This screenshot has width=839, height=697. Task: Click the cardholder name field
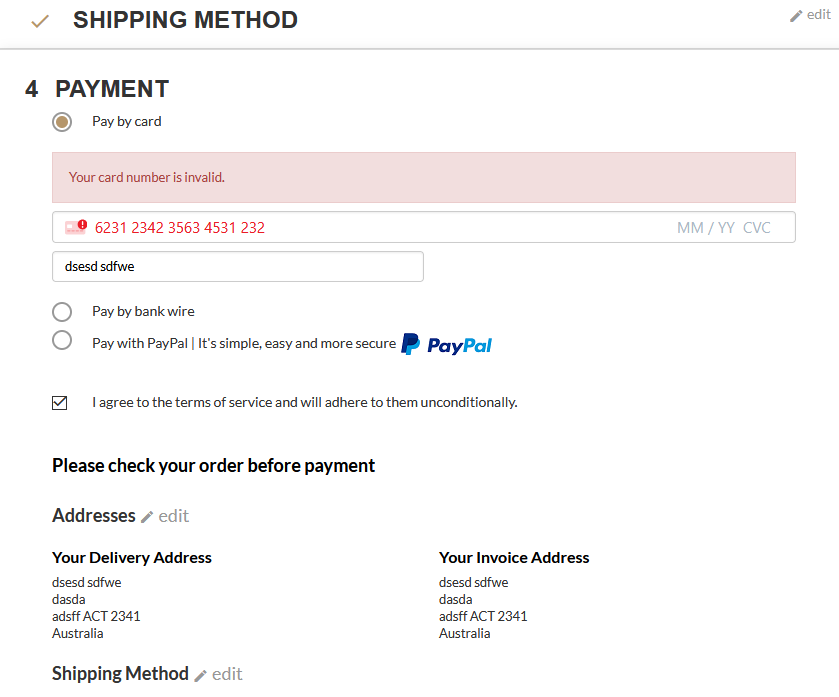(238, 267)
